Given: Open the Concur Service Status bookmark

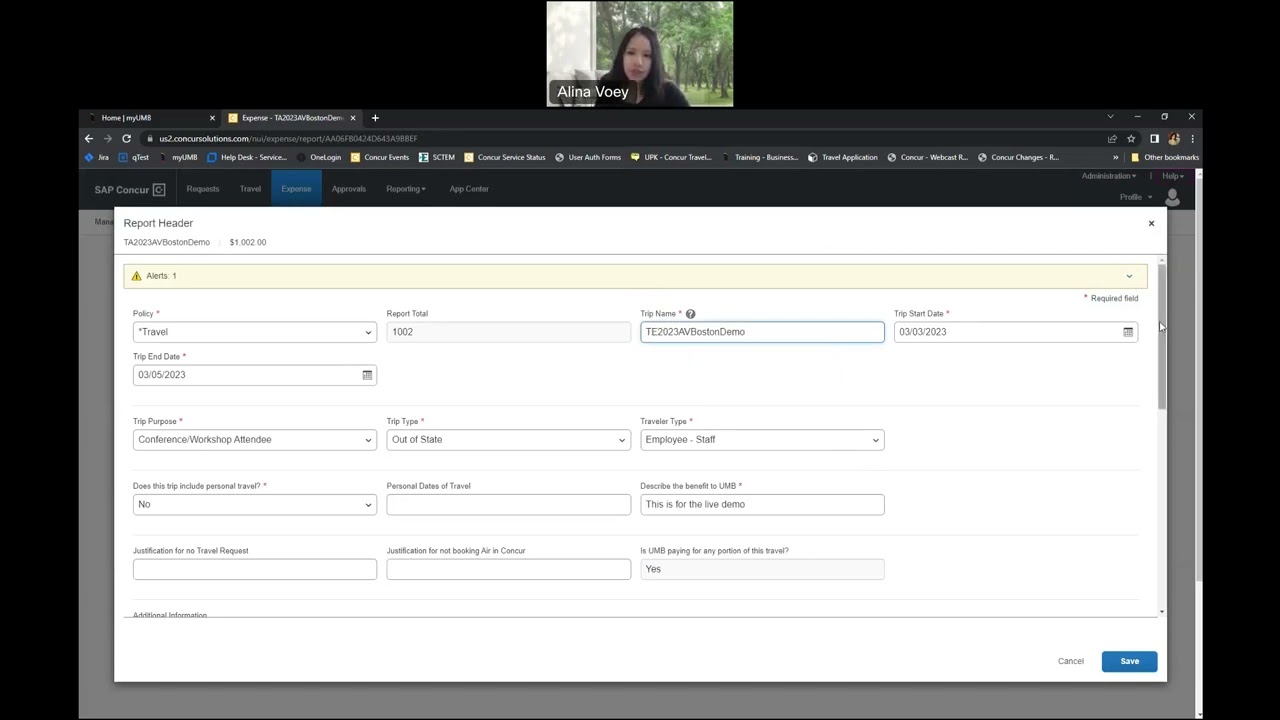Looking at the screenshot, I should (x=505, y=157).
